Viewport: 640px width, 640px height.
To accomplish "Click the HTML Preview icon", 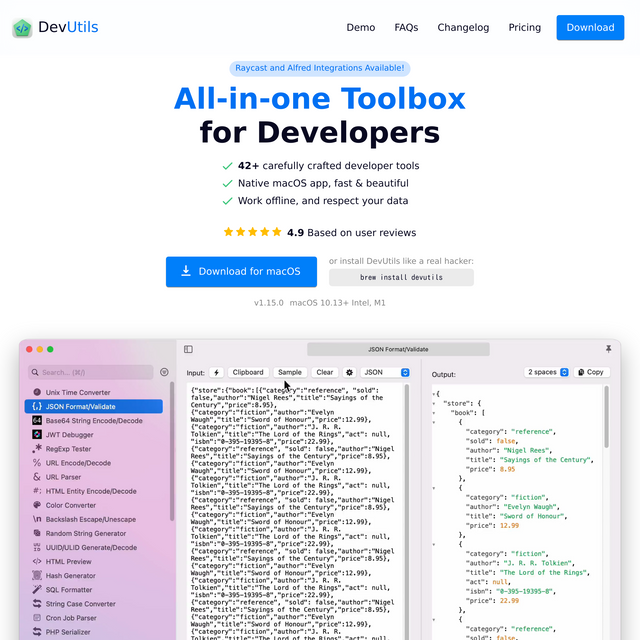I will click(x=37, y=561).
